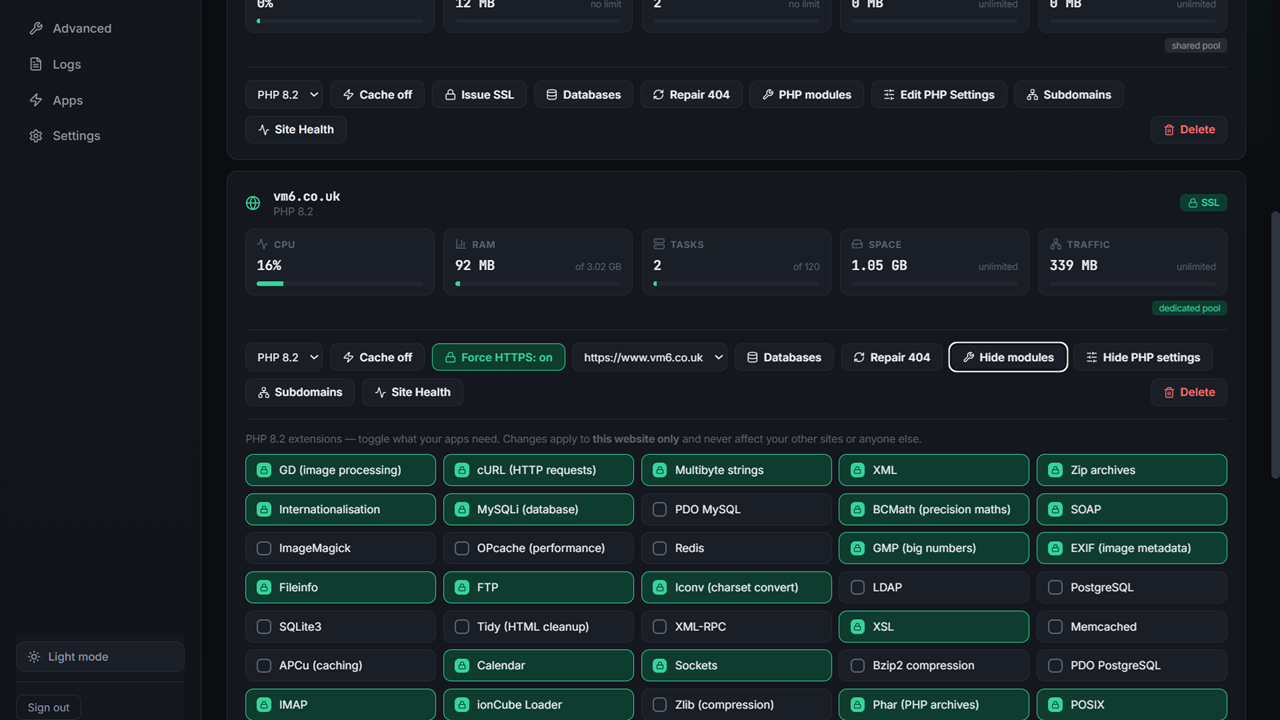The width and height of the screenshot is (1280, 720).
Task: Click the Subdomains icon on the vm6.co.uk card
Action: tap(264, 392)
